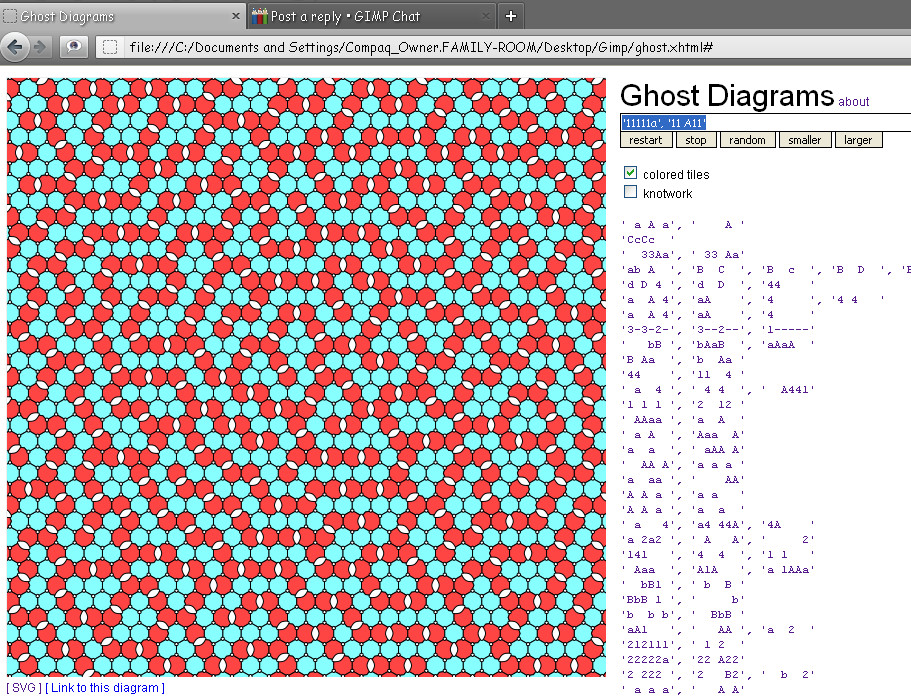This screenshot has height=699, width=911.
Task: Click the stop button
Action: 695,140
